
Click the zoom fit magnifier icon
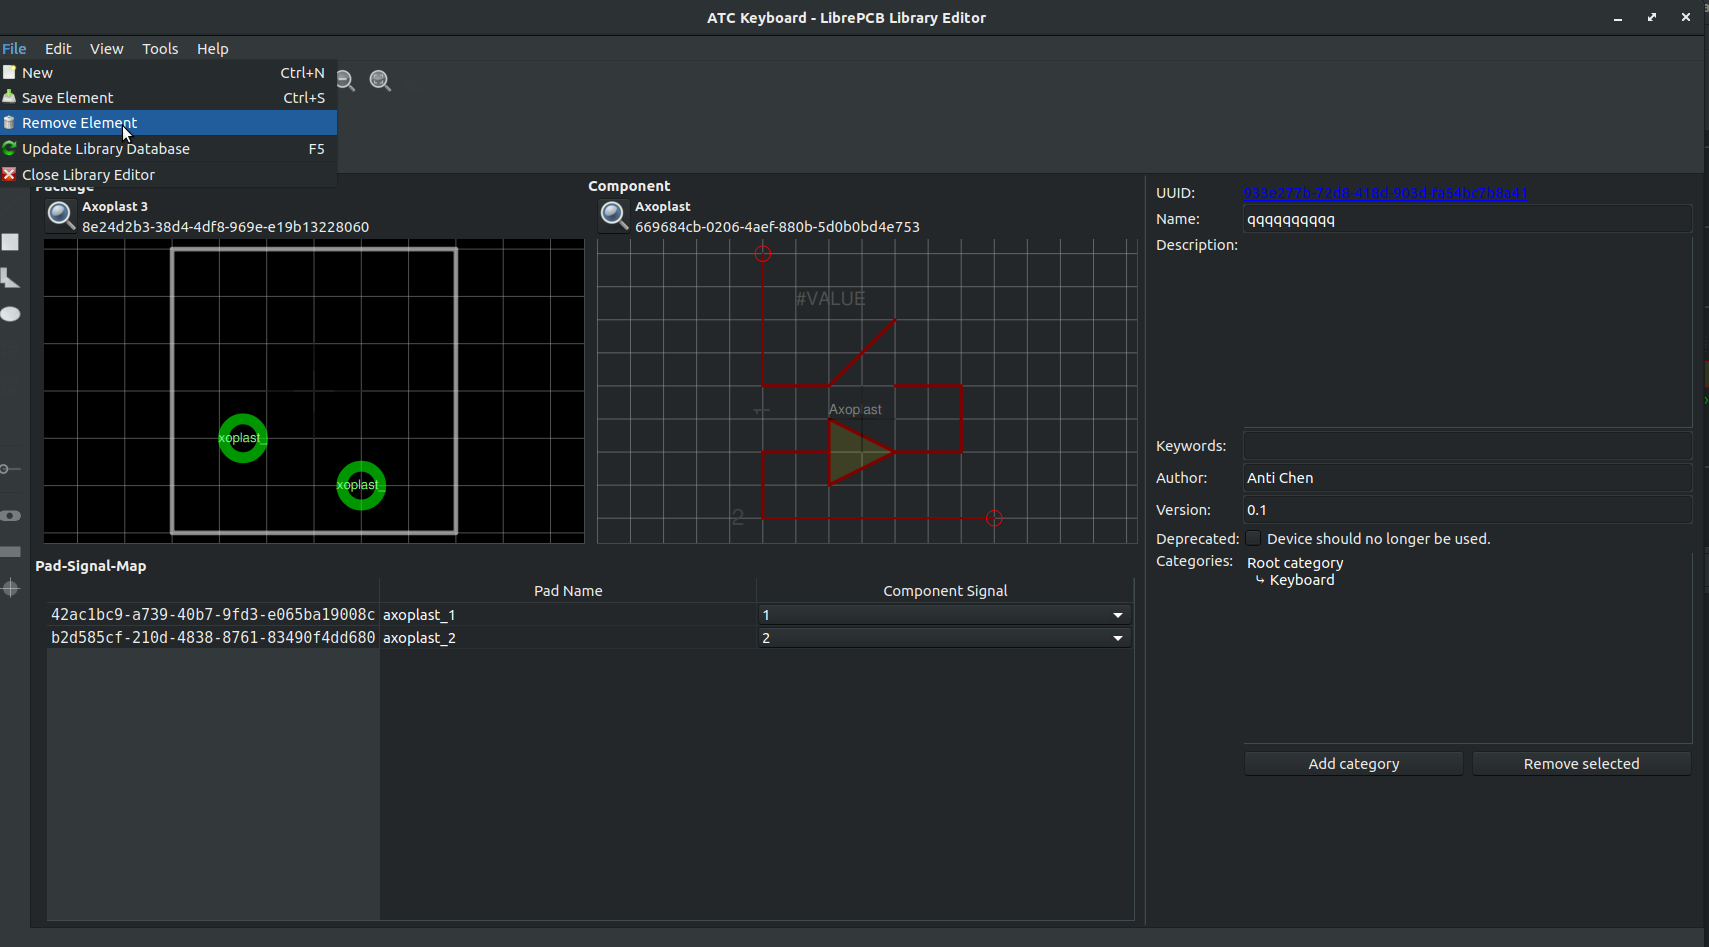380,81
